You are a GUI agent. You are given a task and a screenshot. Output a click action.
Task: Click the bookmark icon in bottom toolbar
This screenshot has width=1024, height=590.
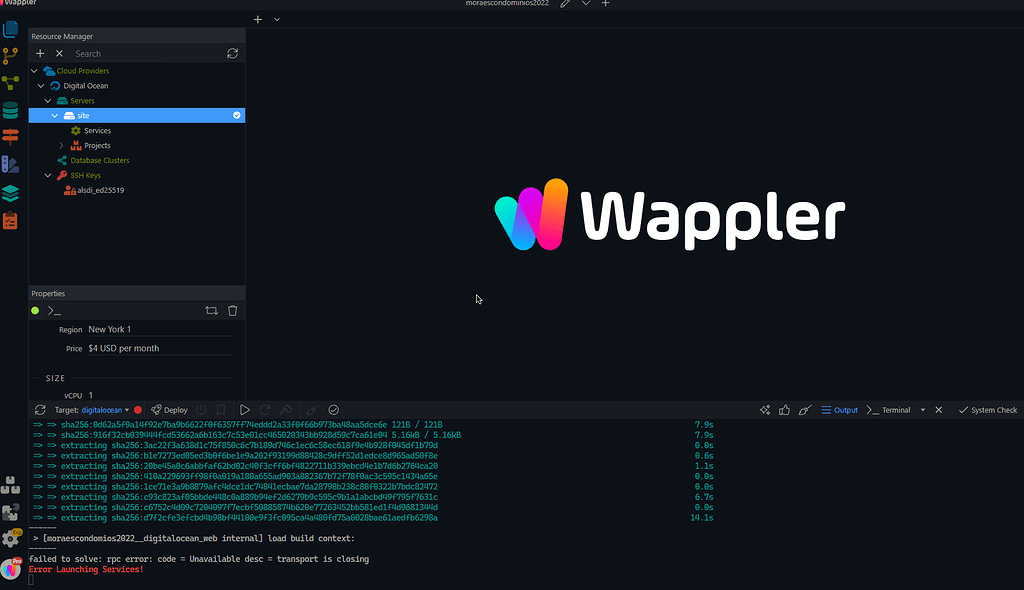click(221, 410)
